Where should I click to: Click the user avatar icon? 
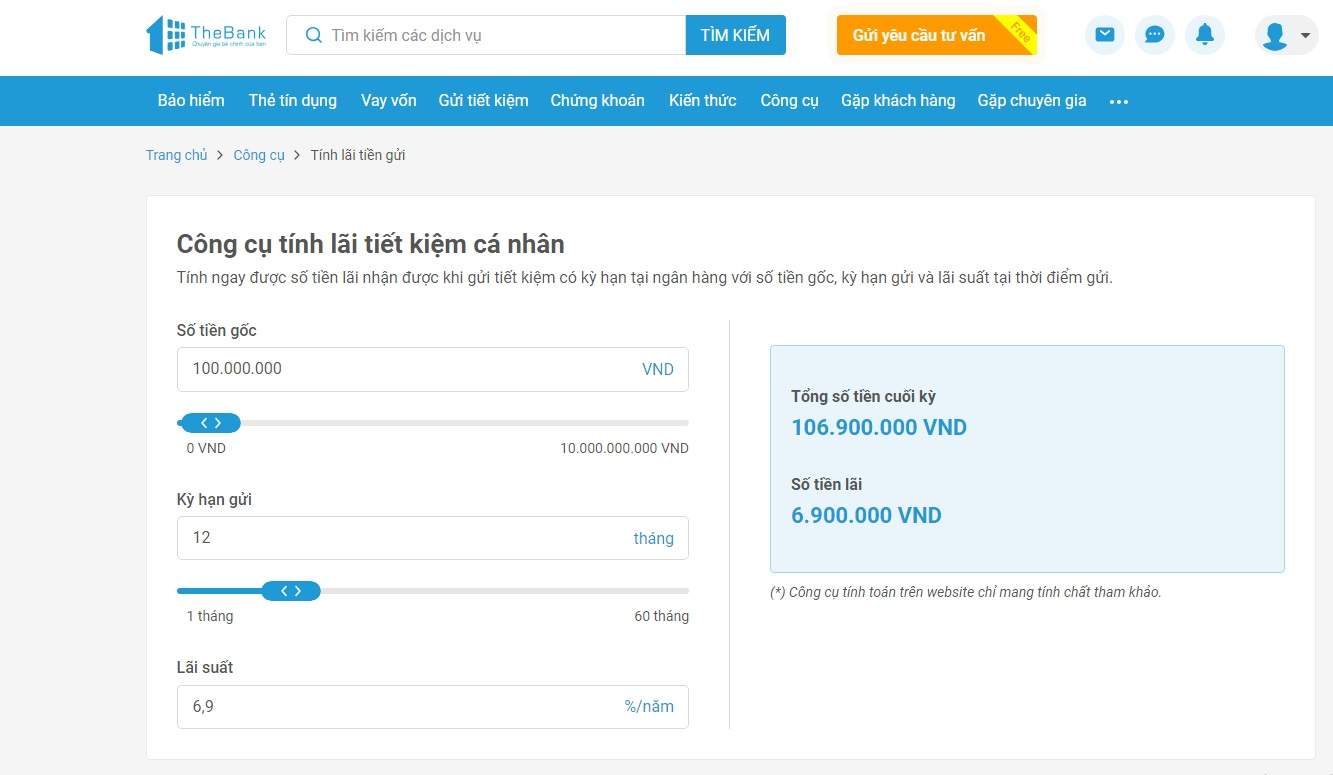coord(1274,36)
